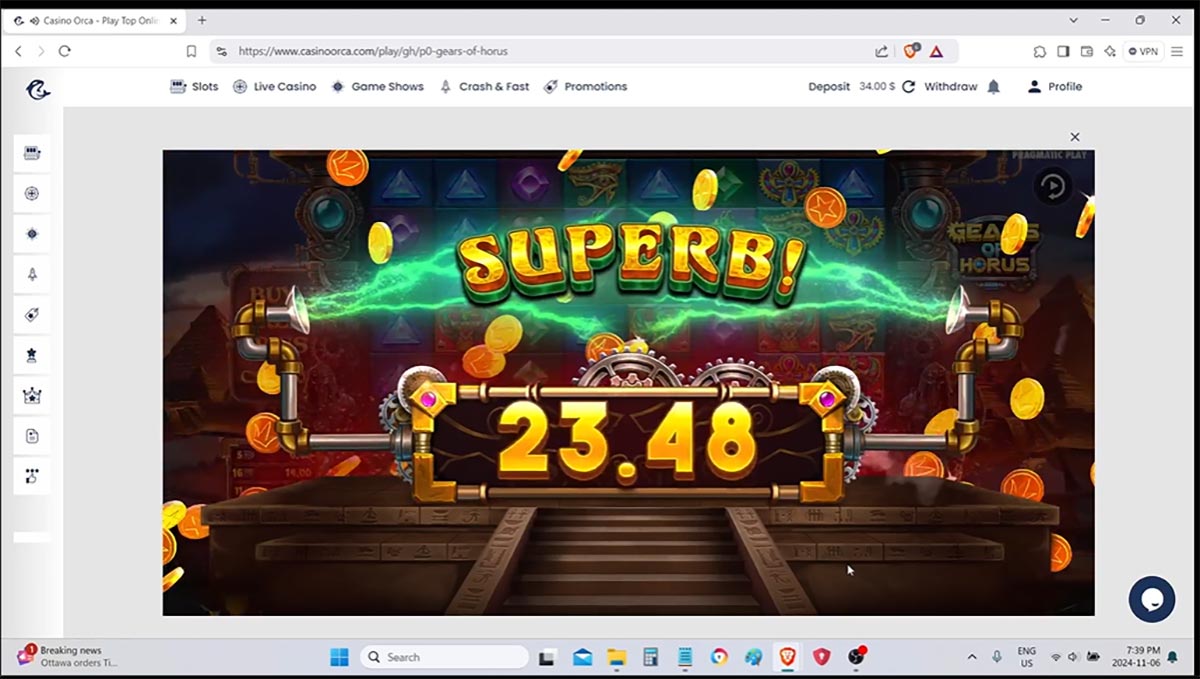The width and height of the screenshot is (1200, 679).
Task: Open the Slots menu item
Action: point(194,87)
